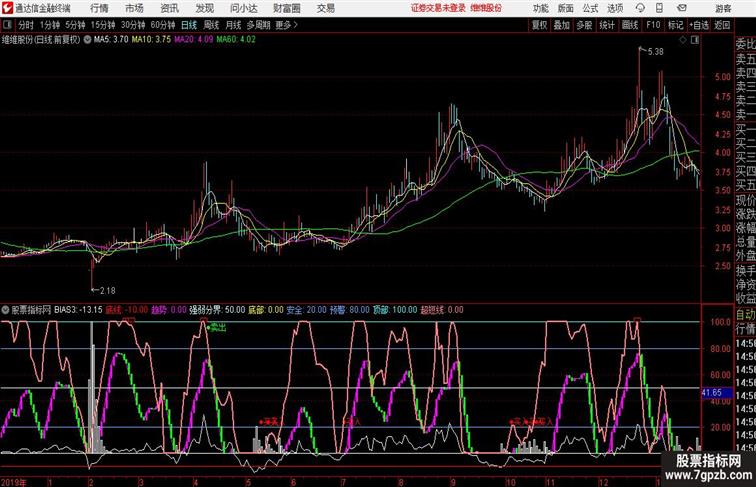Switch to the 5分钟 period tab
This screenshot has width=756, height=487.
[75, 25]
